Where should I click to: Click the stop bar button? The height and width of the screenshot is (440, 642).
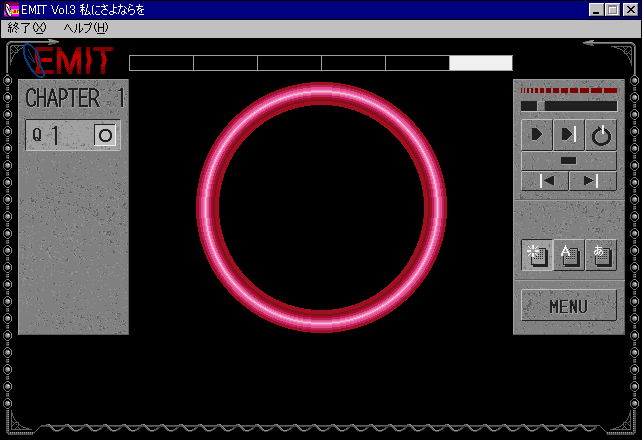point(569,161)
